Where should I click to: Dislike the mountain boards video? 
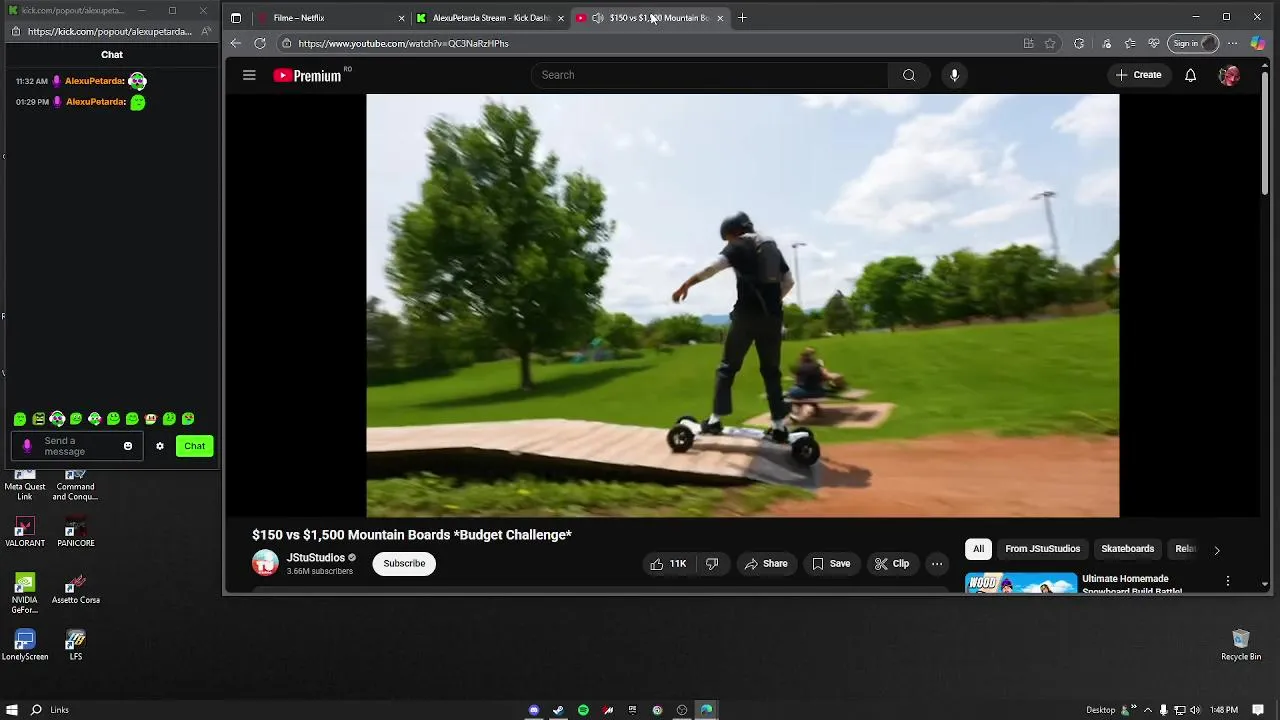click(712, 564)
